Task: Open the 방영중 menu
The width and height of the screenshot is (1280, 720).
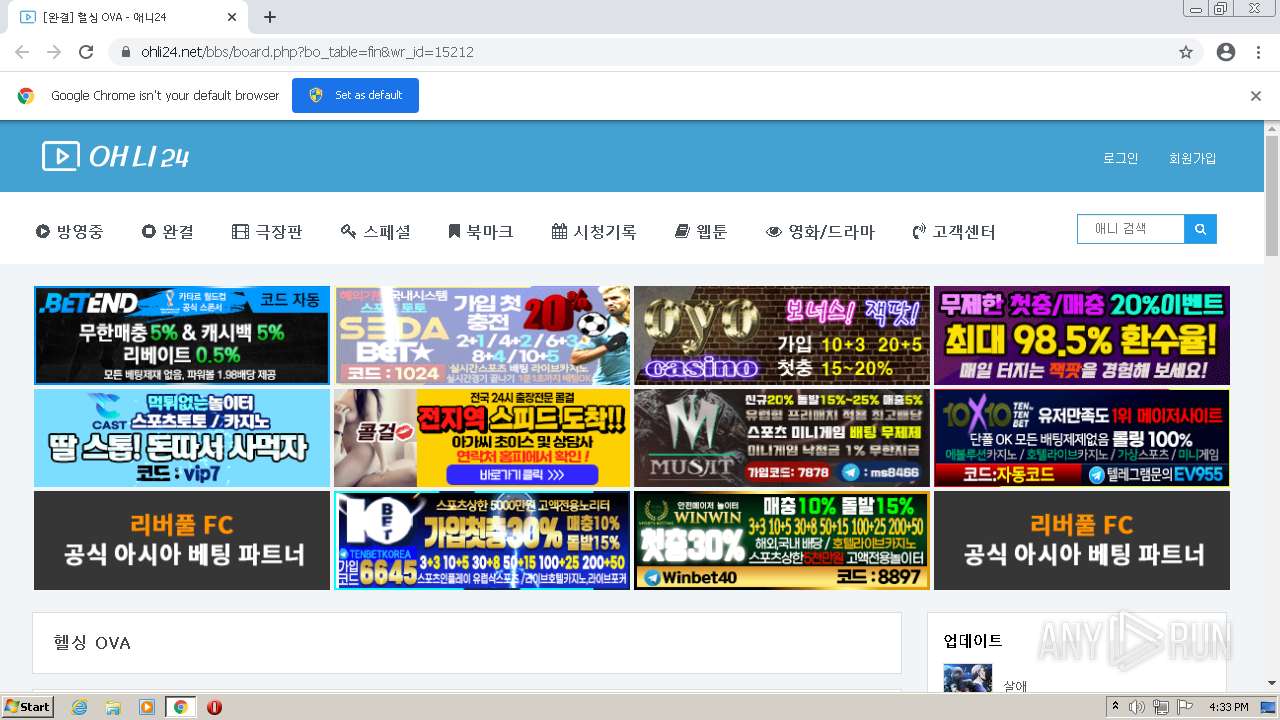Action: point(70,231)
